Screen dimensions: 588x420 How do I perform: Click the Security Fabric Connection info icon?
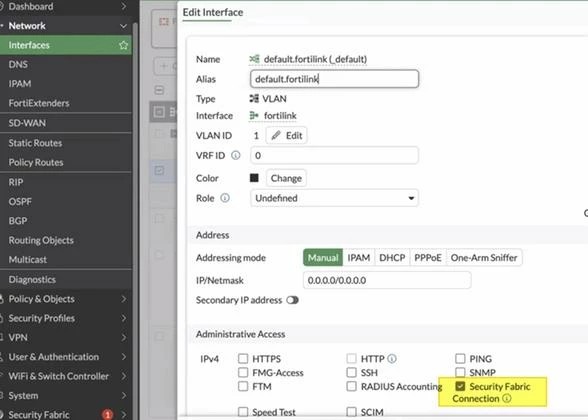click(x=507, y=398)
